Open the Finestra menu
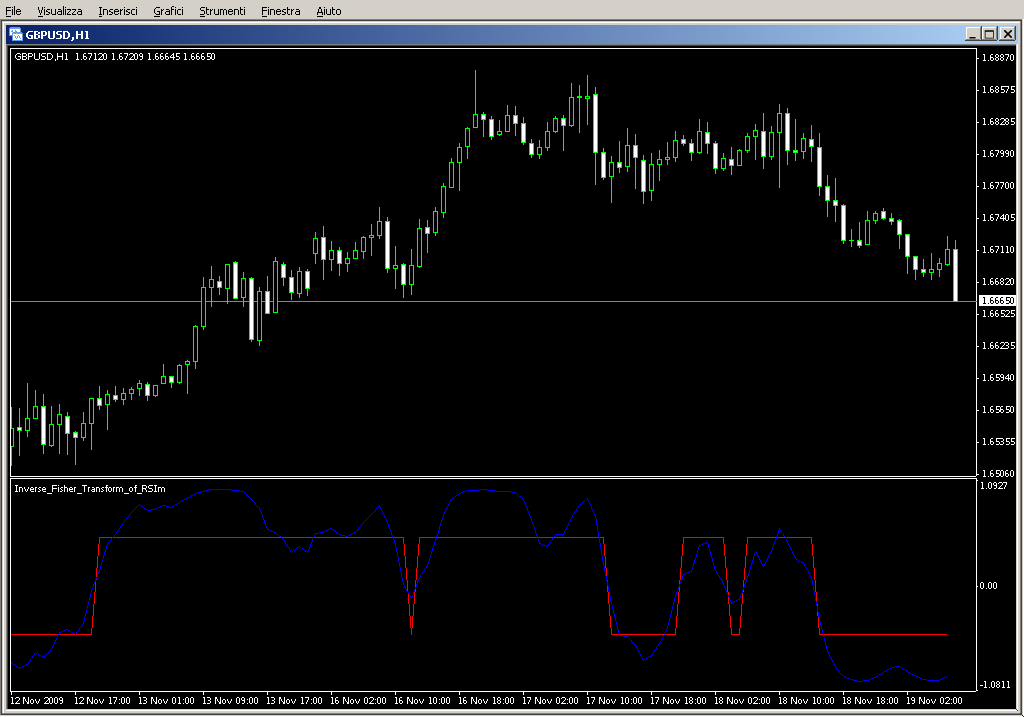 click(280, 11)
